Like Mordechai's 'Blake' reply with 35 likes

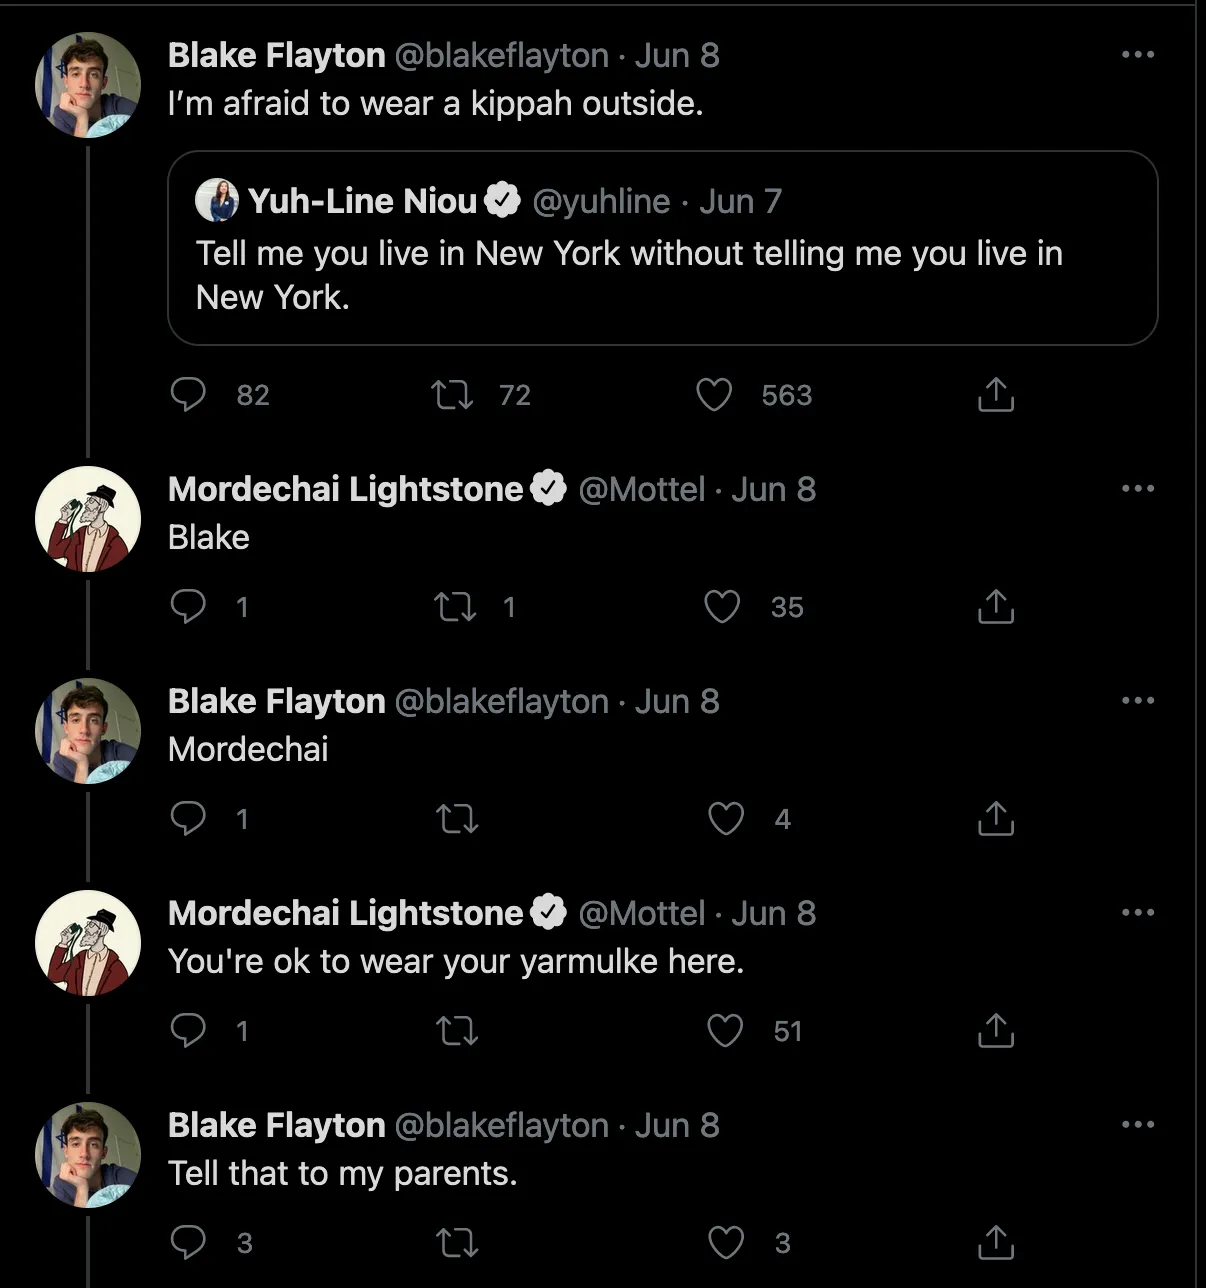coord(722,607)
